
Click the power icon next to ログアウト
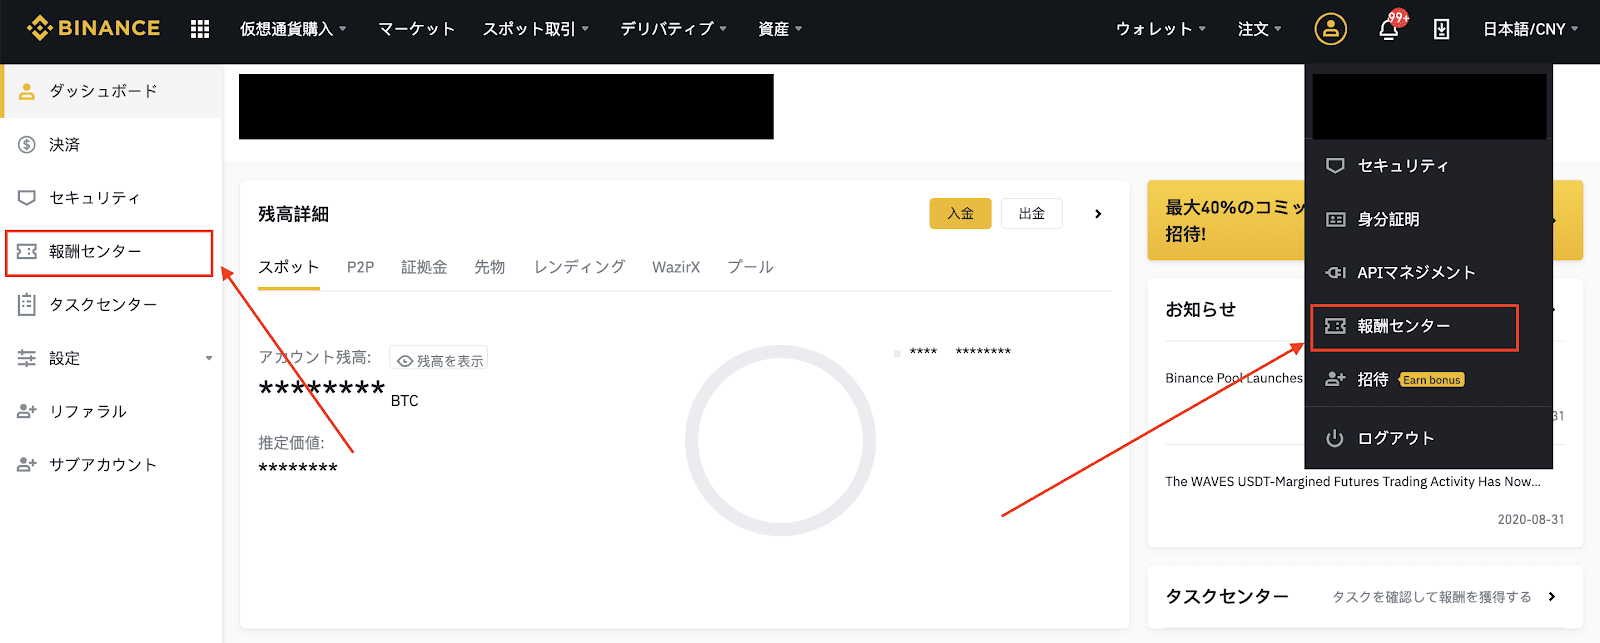(1335, 438)
